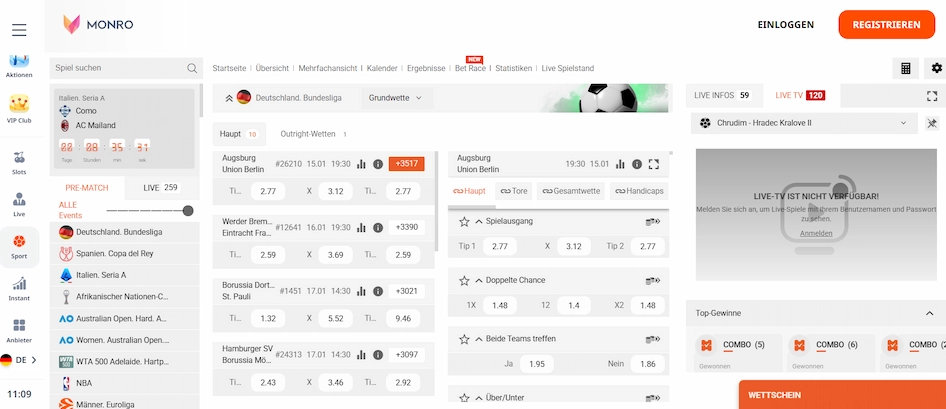The height and width of the screenshot is (409, 946).
Task: Pick 12 odds 1.4 in Doppelte Chance
Action: 574,305
